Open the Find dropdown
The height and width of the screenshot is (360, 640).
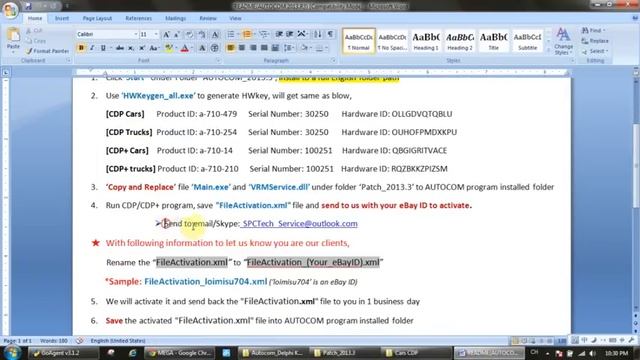click(x=594, y=31)
